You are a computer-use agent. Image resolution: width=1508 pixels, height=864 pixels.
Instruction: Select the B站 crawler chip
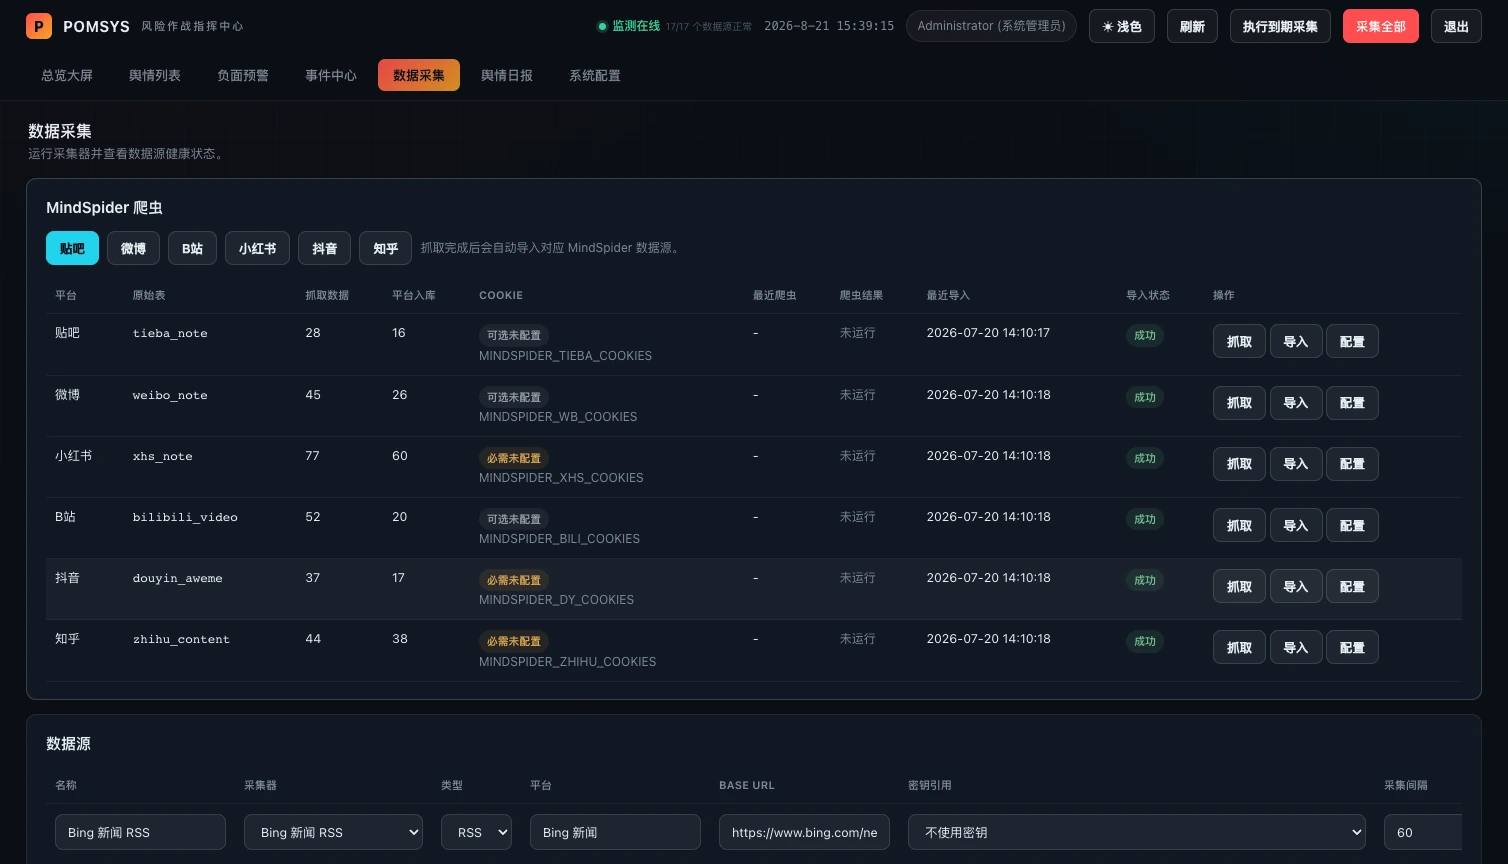pos(192,248)
